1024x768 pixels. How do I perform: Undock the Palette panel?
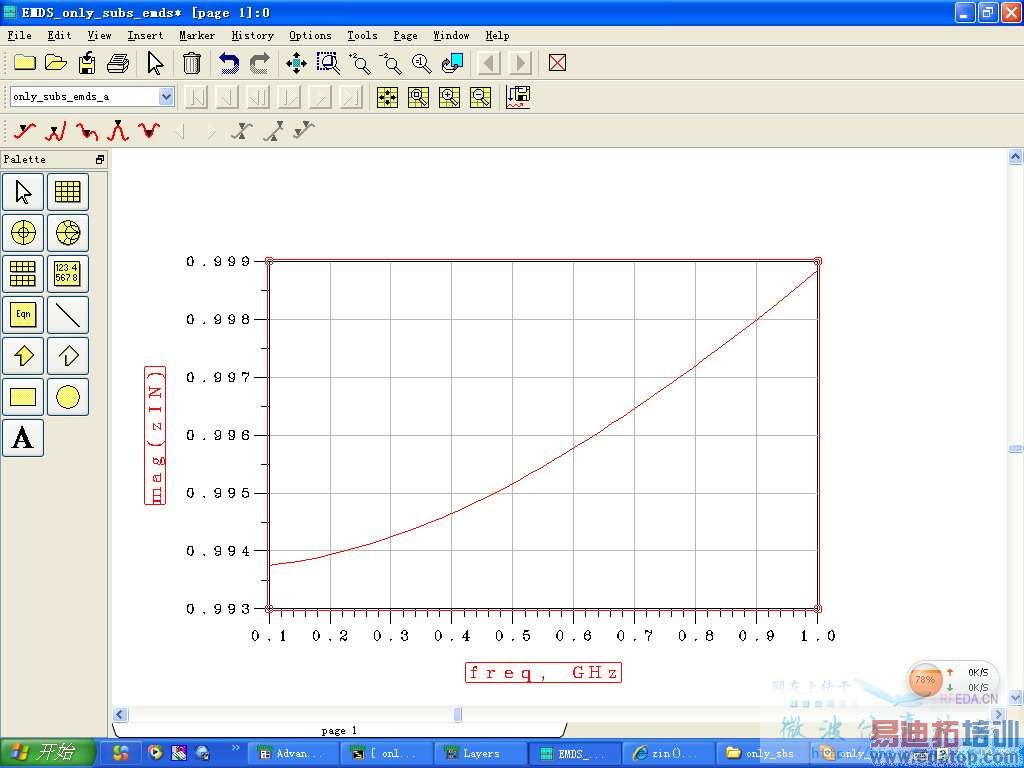(99, 159)
